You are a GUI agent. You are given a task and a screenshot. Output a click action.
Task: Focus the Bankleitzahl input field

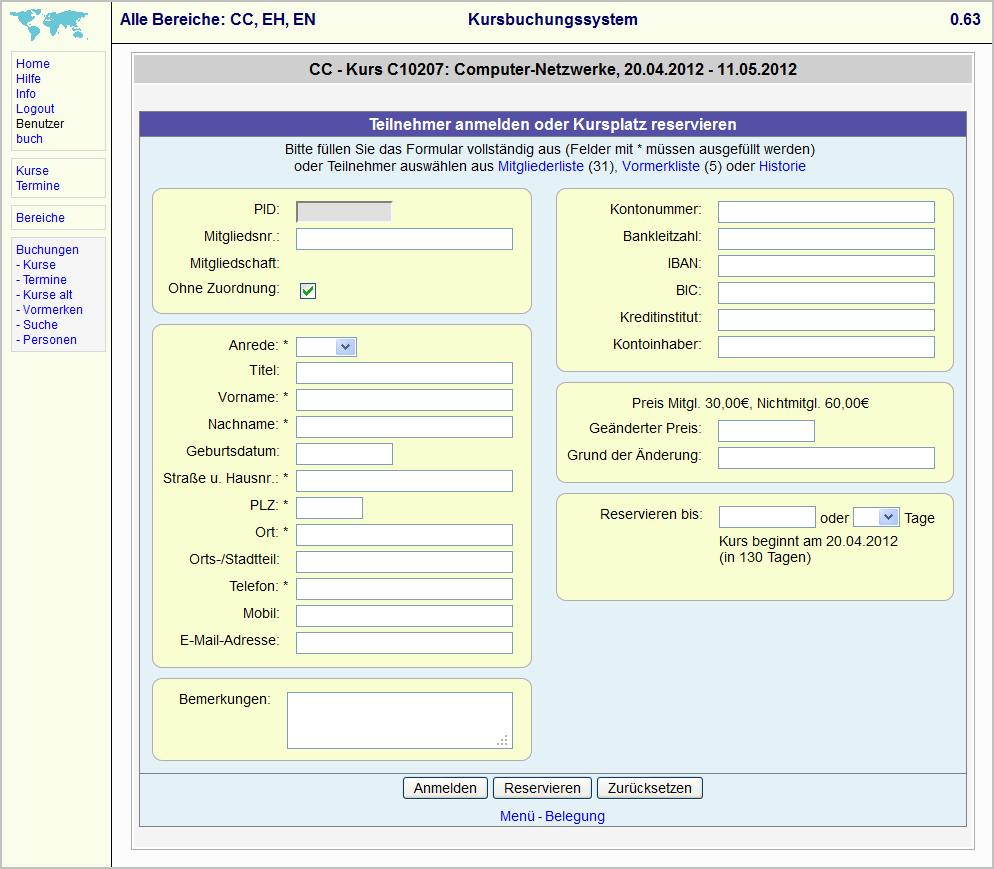point(827,239)
